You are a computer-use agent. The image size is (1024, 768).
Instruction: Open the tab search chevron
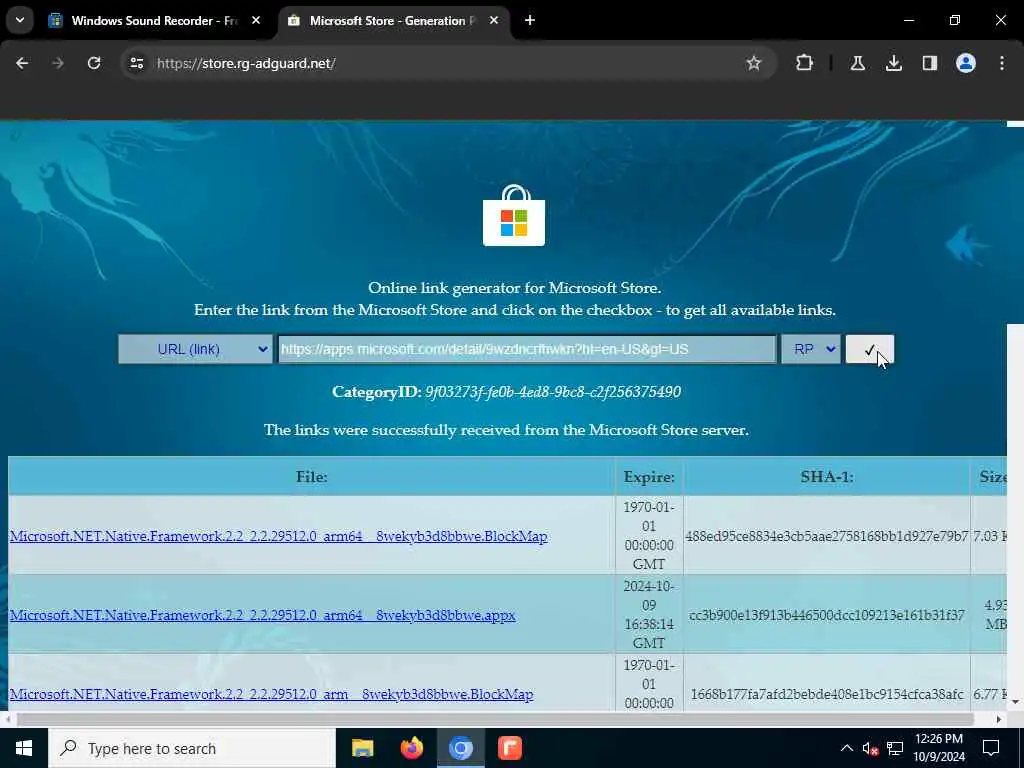click(20, 20)
